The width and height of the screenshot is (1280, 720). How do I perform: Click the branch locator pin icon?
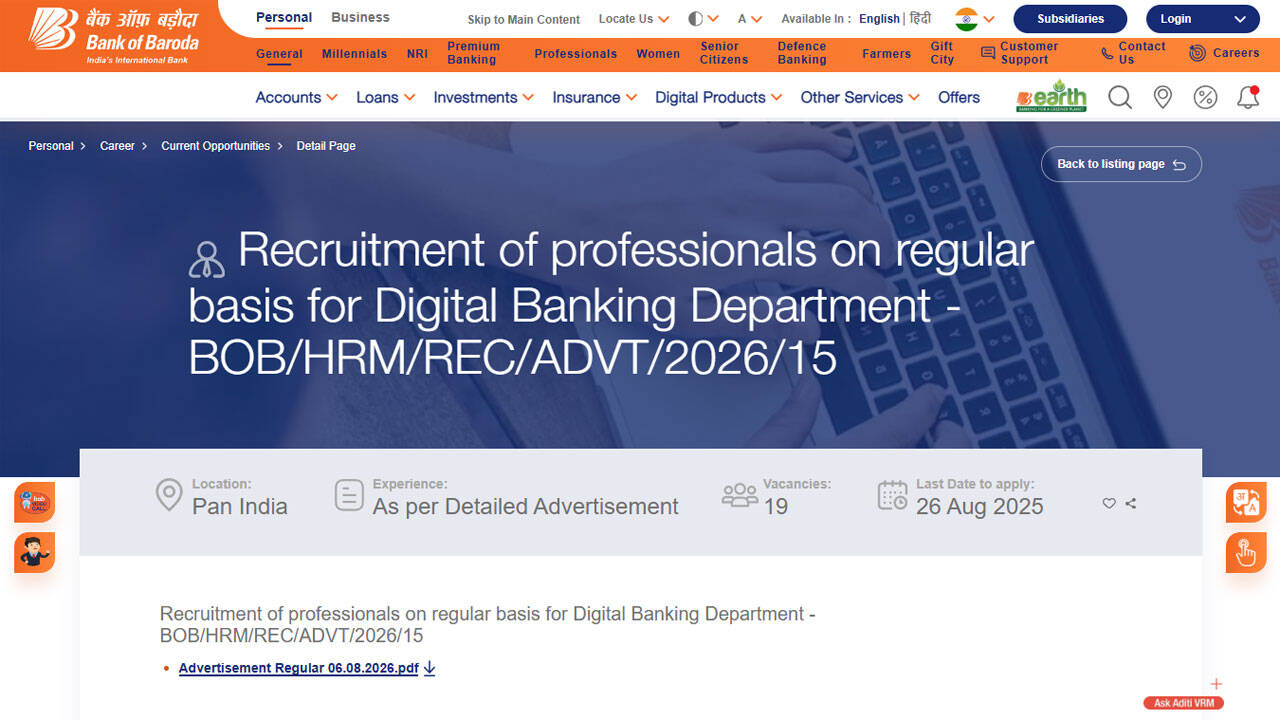(x=1163, y=98)
